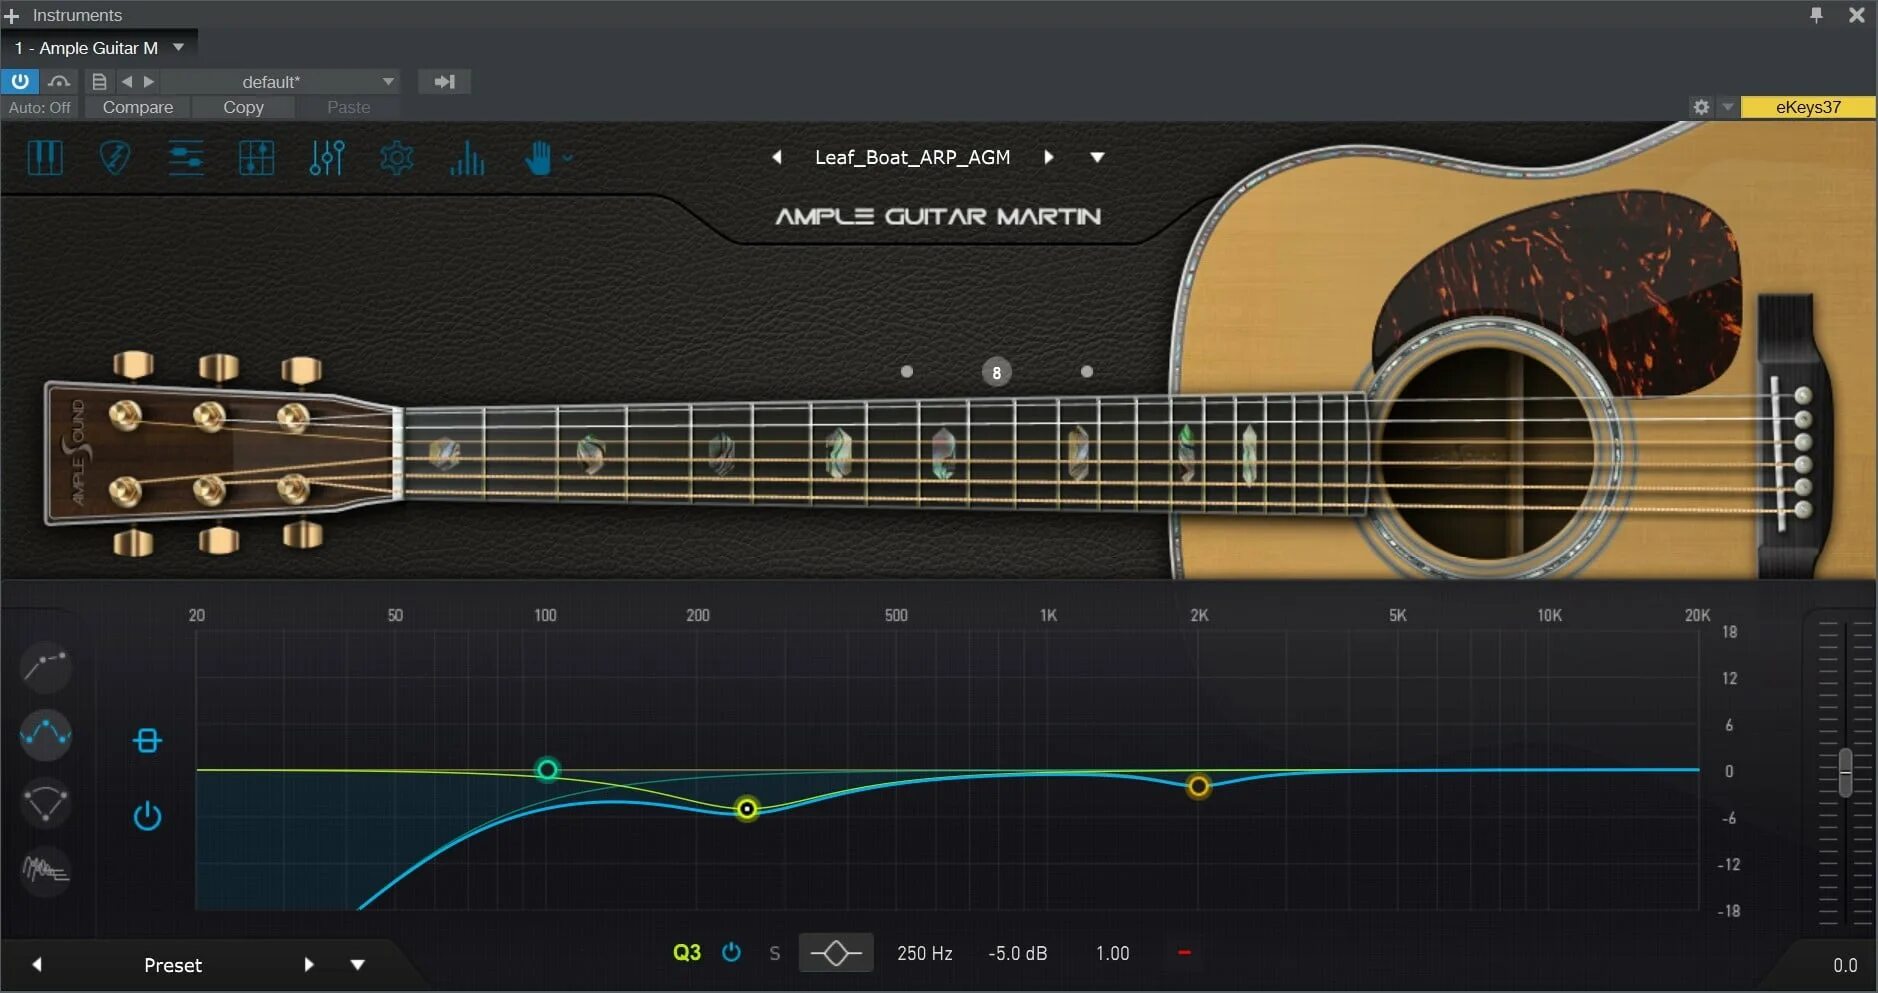Open the EQ Preset dropdown triangle

point(358,965)
